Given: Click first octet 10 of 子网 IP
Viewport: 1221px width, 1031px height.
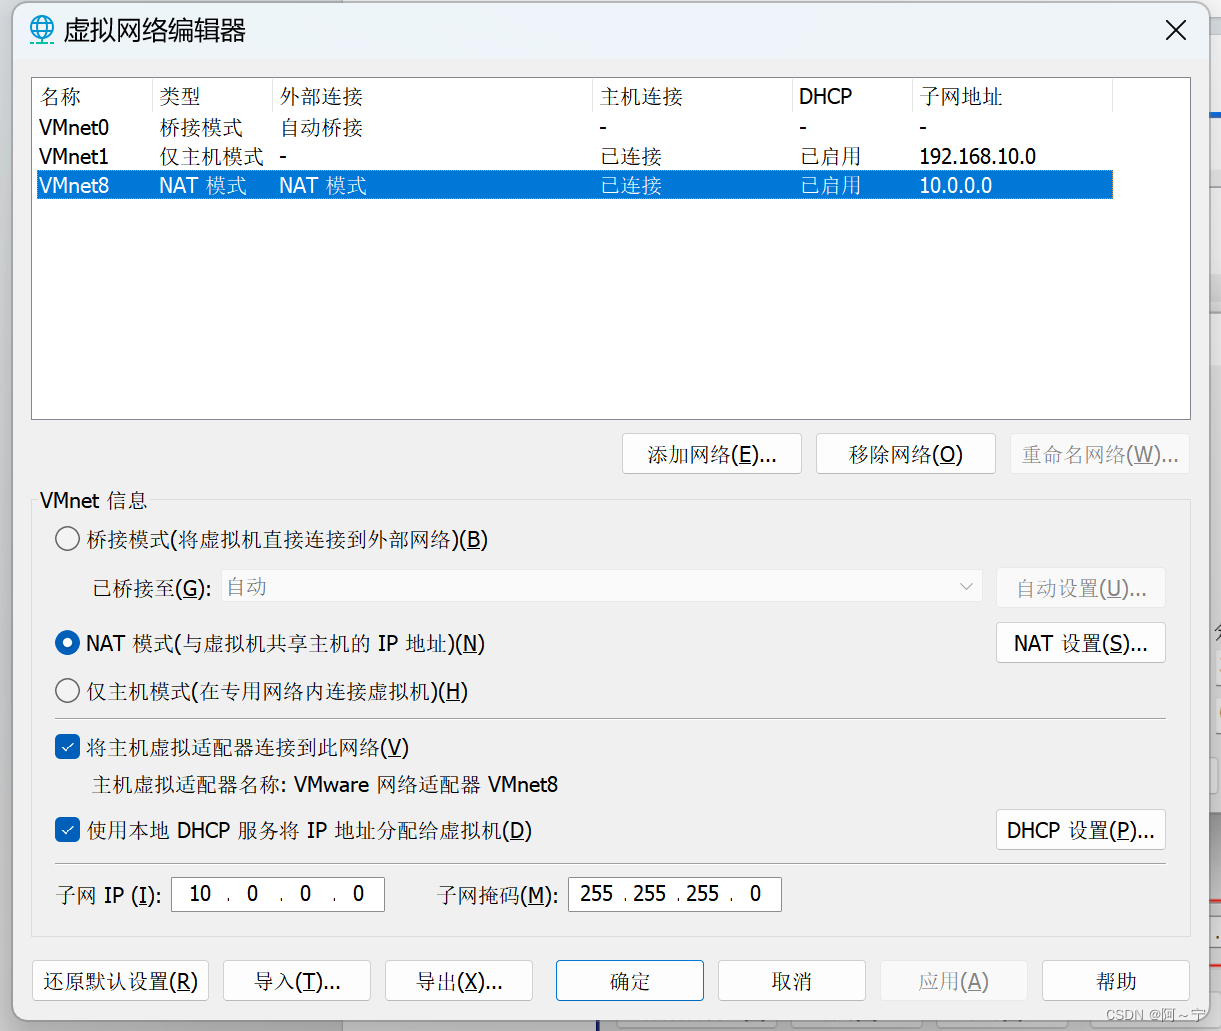Looking at the screenshot, I should point(200,894).
